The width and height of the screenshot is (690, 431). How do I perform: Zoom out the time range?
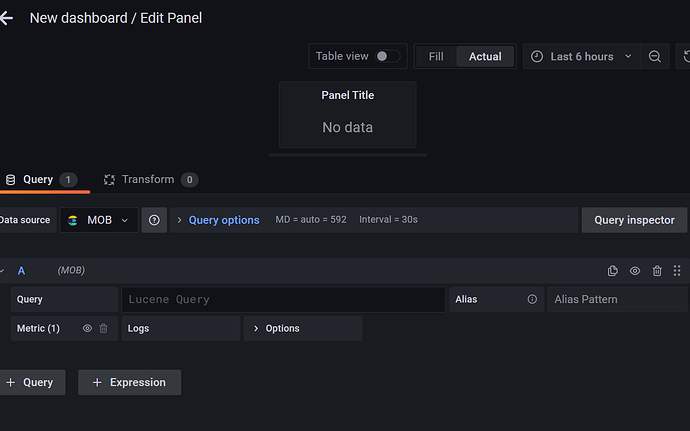coord(654,56)
